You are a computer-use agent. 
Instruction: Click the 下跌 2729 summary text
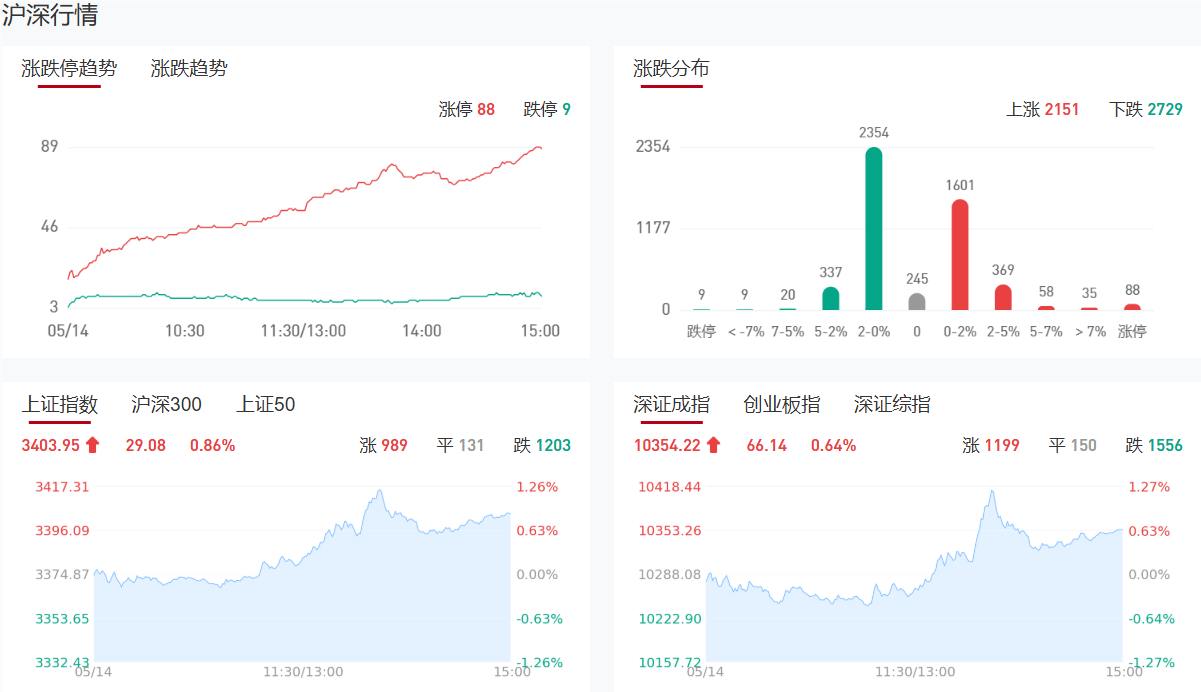1145,110
